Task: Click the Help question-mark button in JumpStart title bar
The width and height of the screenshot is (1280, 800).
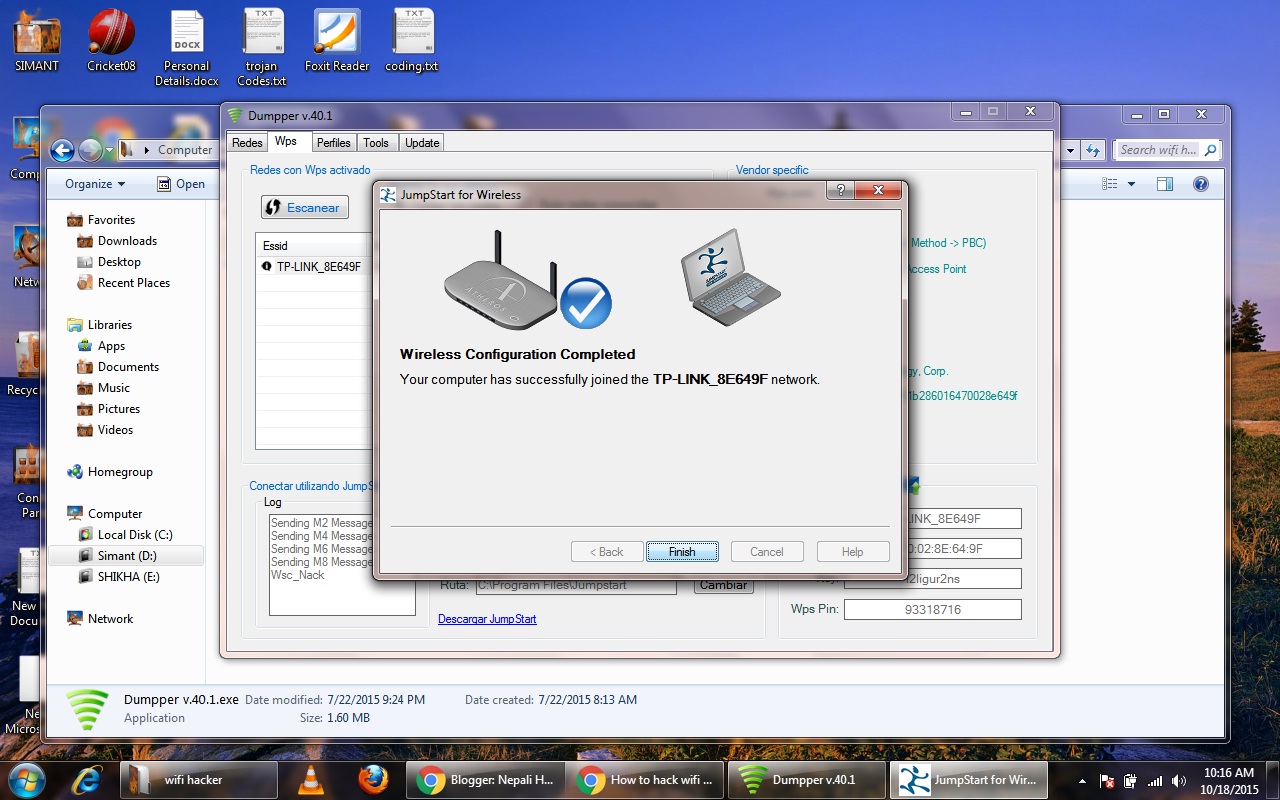Action: (x=840, y=191)
